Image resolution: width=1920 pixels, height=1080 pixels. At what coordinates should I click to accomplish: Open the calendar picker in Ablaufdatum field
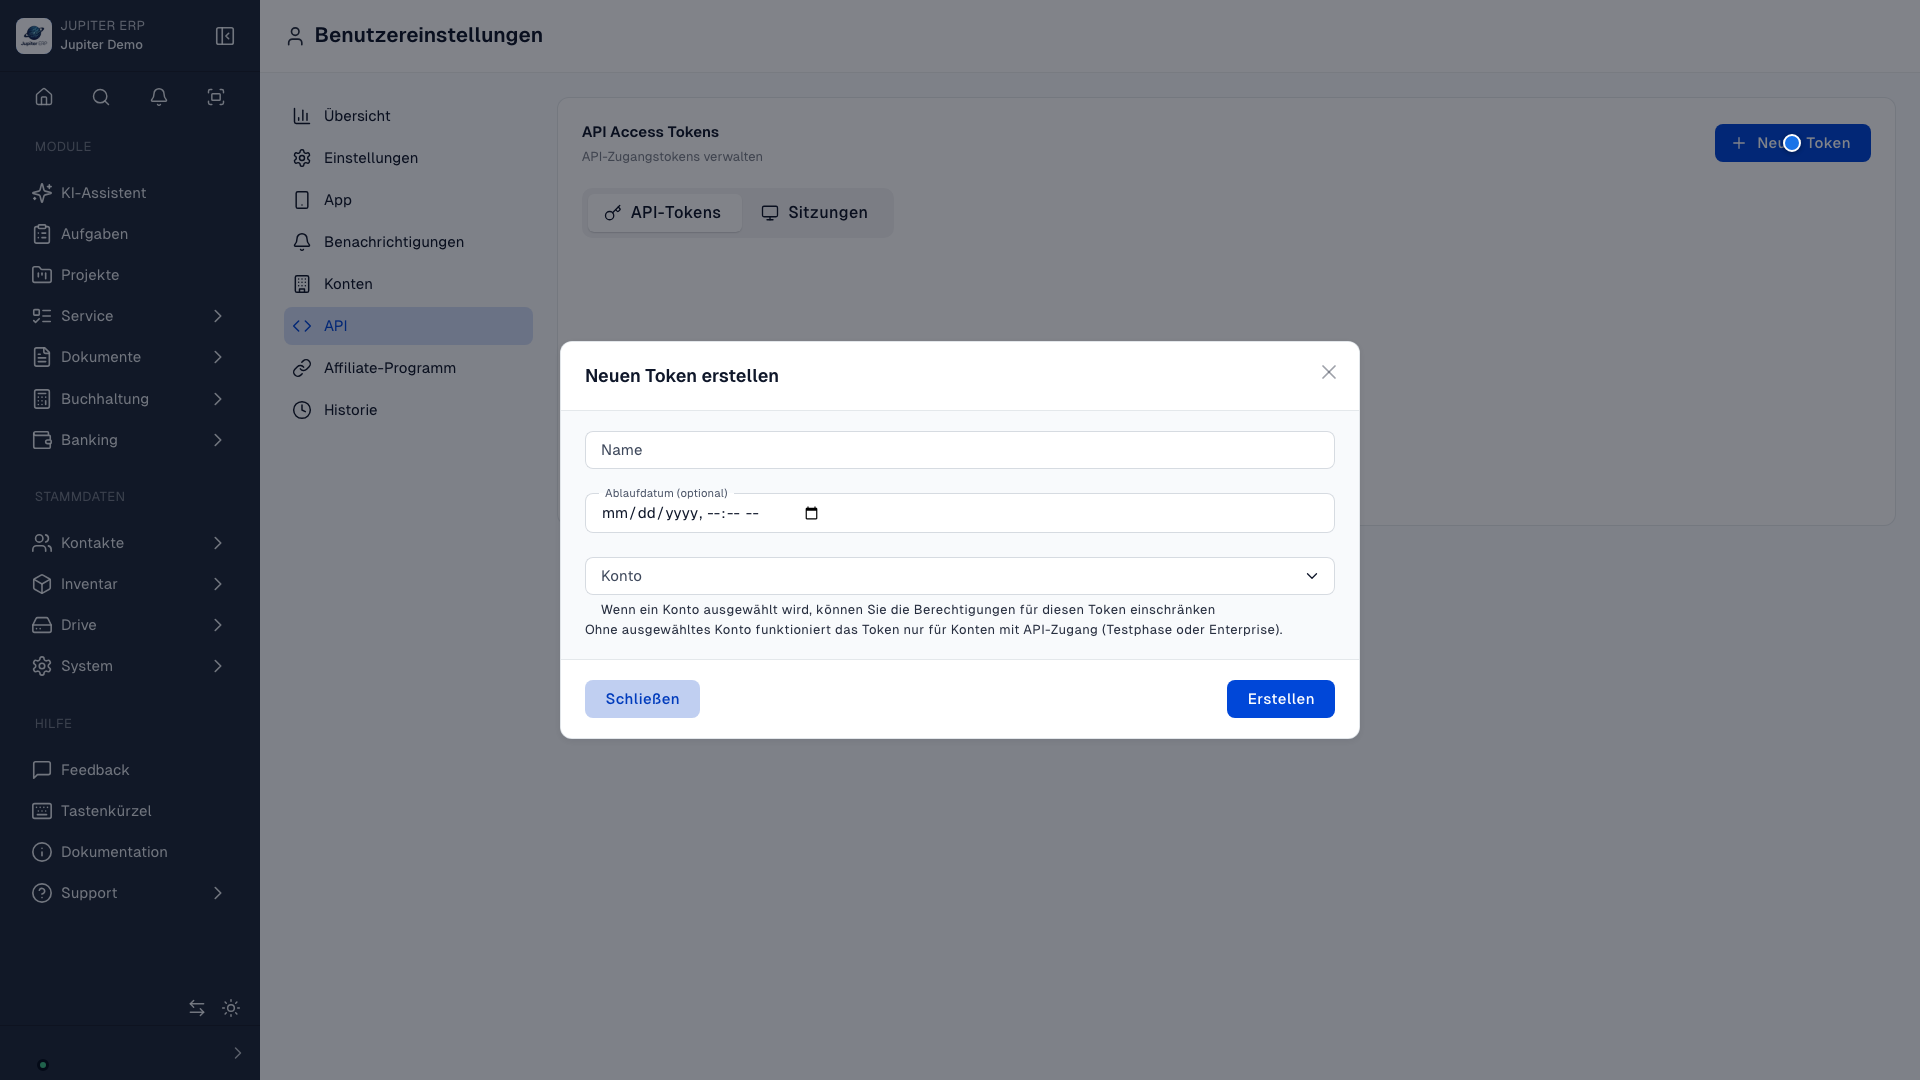(811, 513)
